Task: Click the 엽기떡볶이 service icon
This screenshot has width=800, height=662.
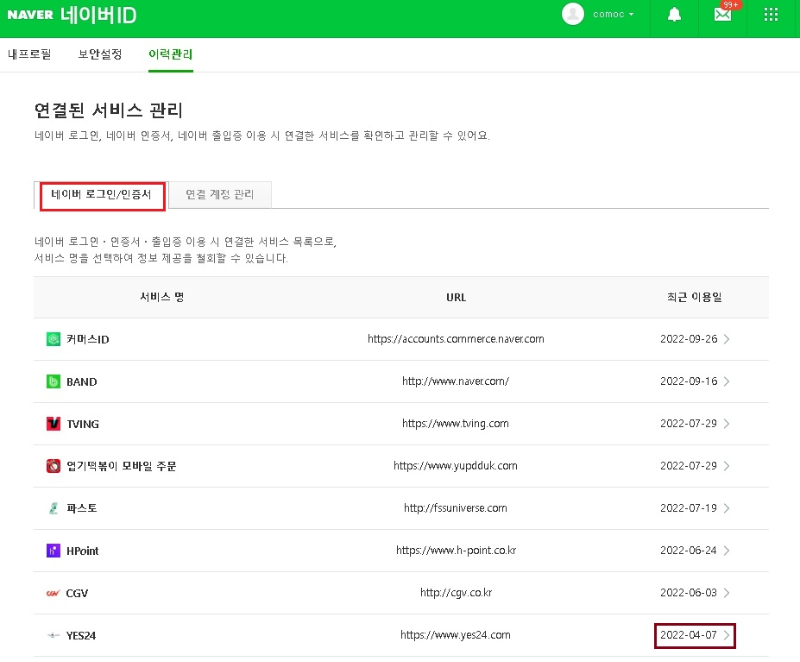Action: click(x=53, y=466)
